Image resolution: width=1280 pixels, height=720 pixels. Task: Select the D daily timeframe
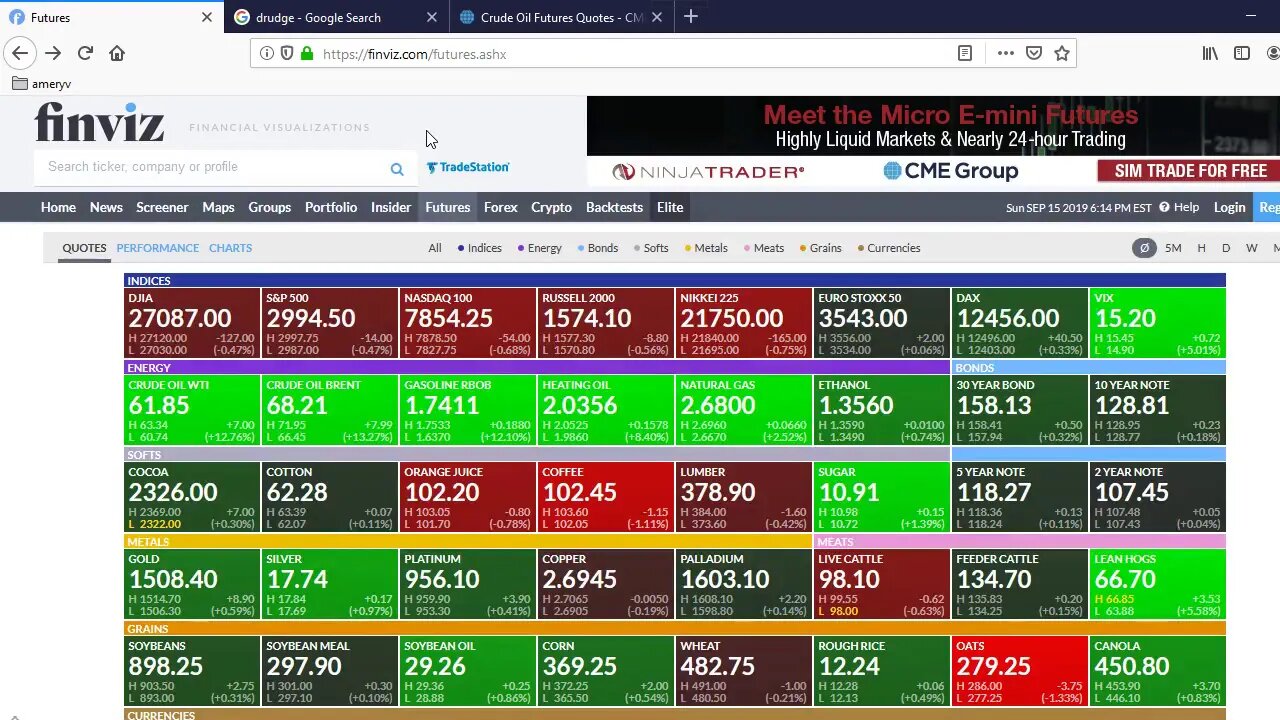(x=1226, y=248)
